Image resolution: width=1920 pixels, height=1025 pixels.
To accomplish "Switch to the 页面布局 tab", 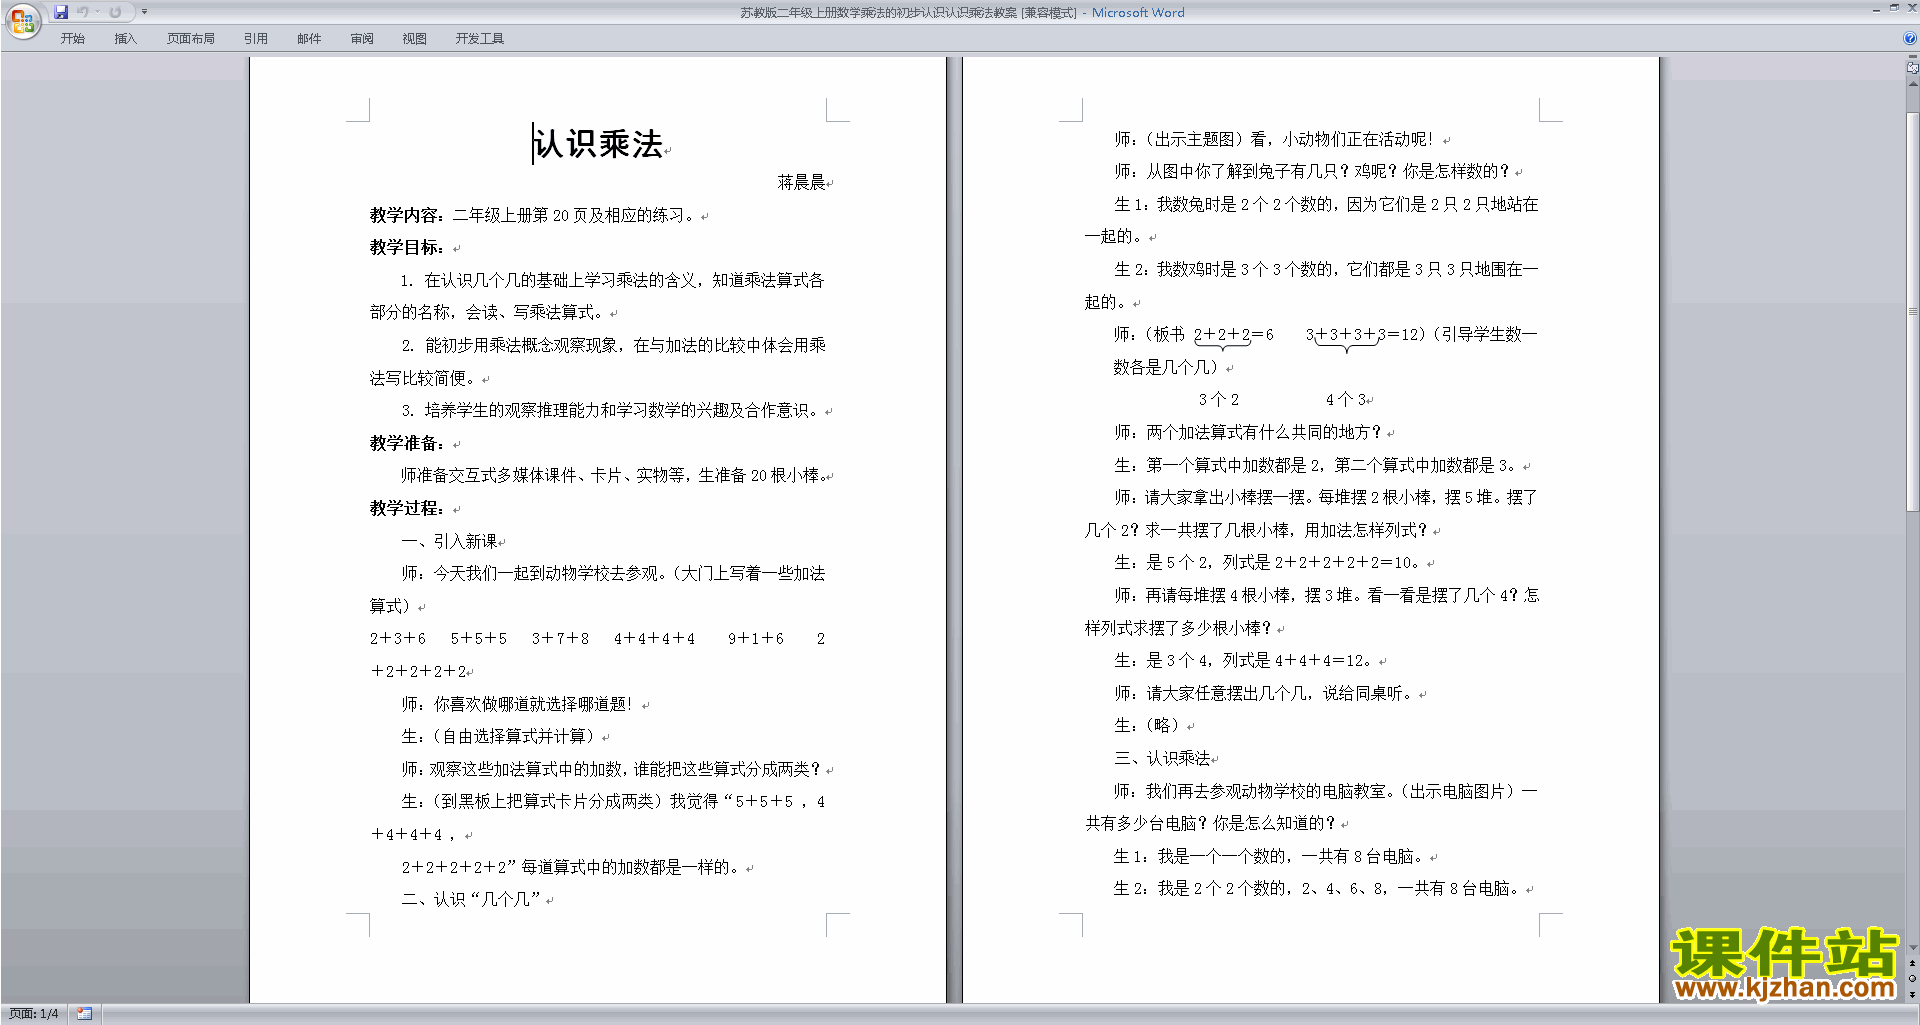I will coord(191,39).
